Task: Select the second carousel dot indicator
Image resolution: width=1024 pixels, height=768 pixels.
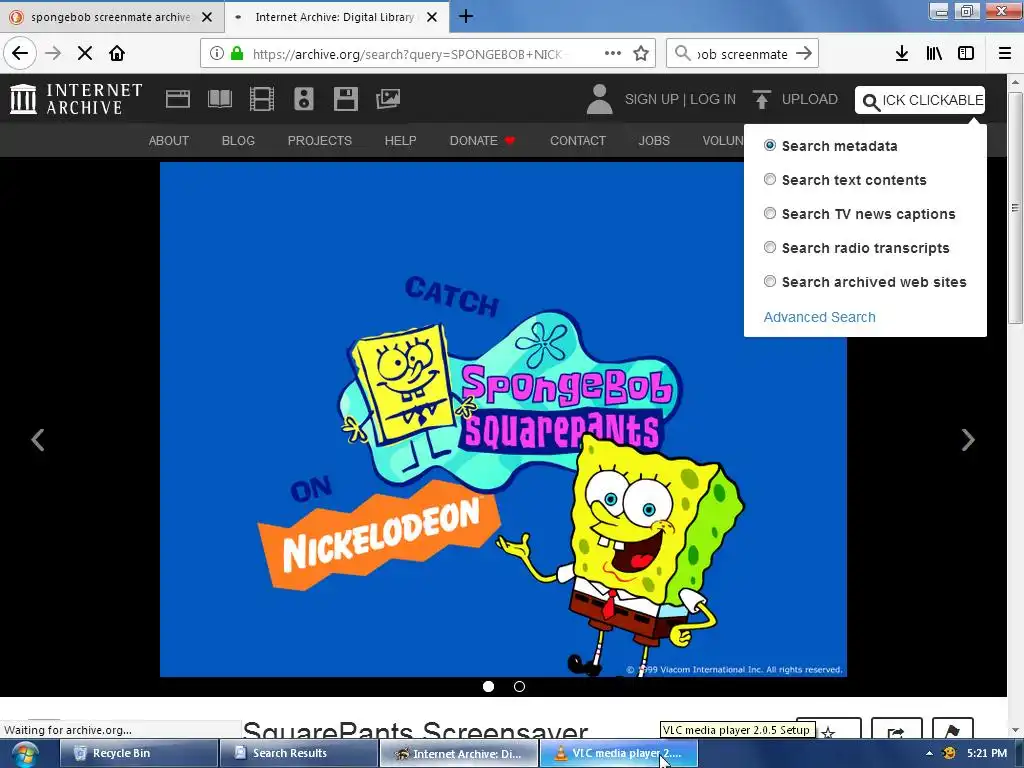Action: [x=519, y=686]
